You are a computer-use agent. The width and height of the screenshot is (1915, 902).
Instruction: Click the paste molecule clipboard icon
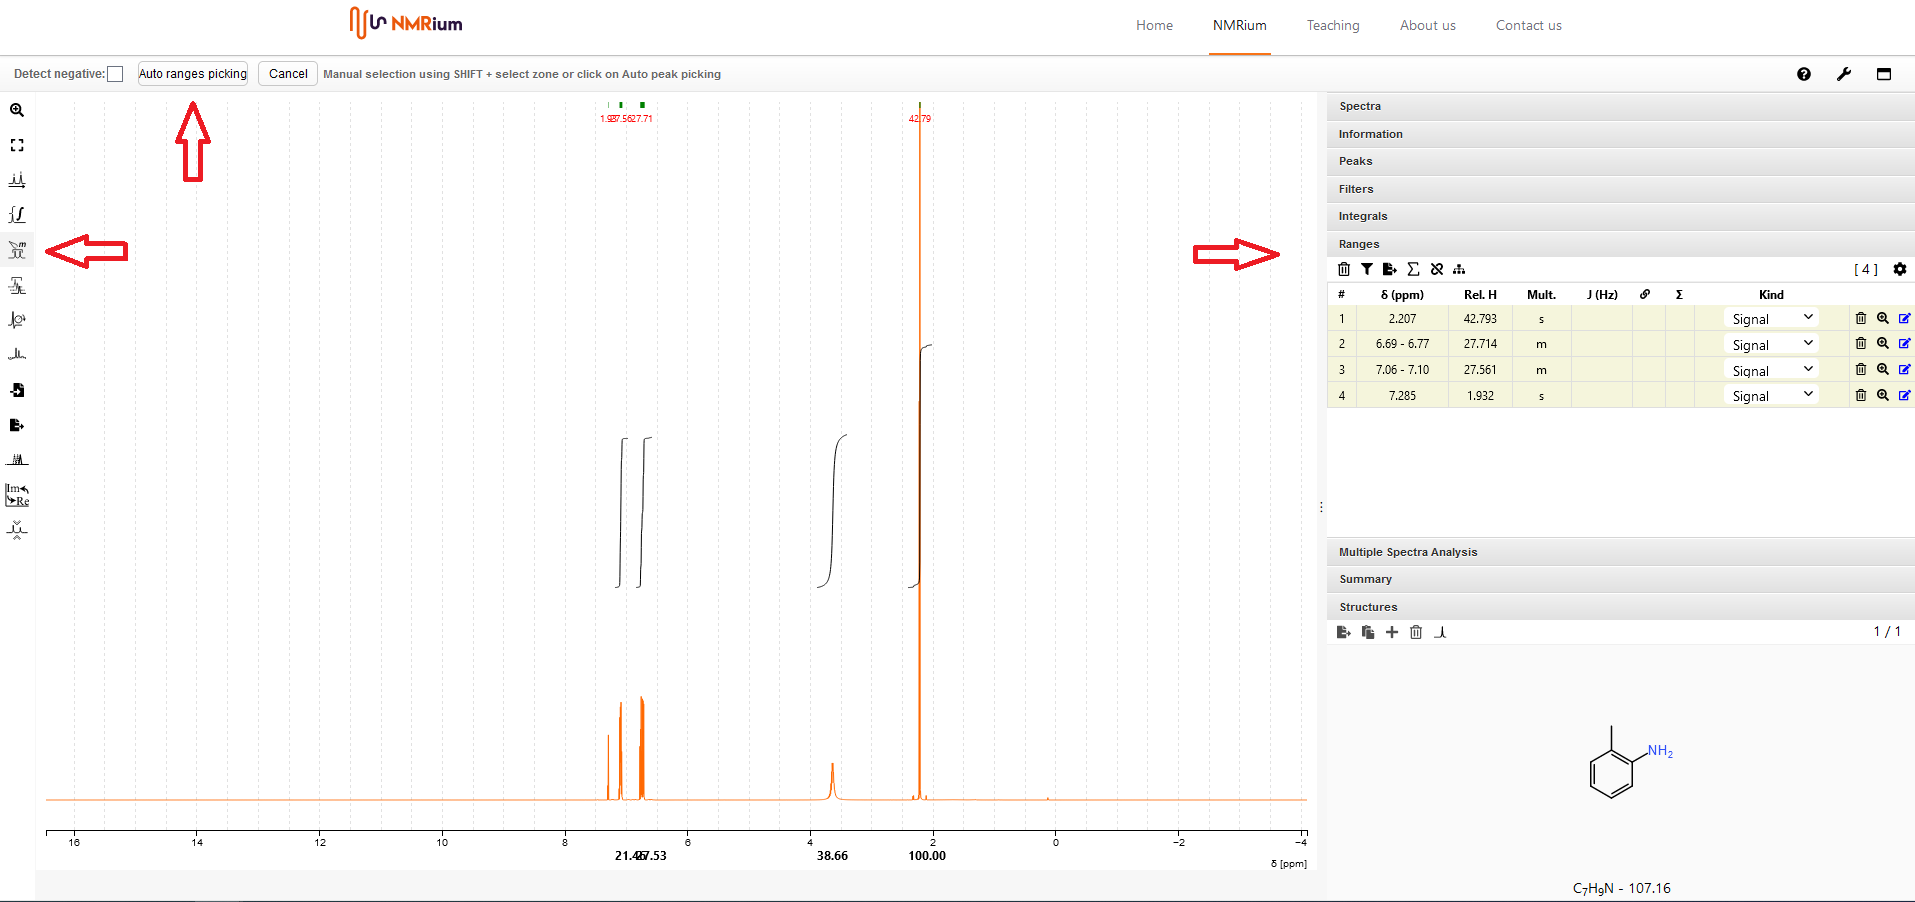tap(1368, 632)
